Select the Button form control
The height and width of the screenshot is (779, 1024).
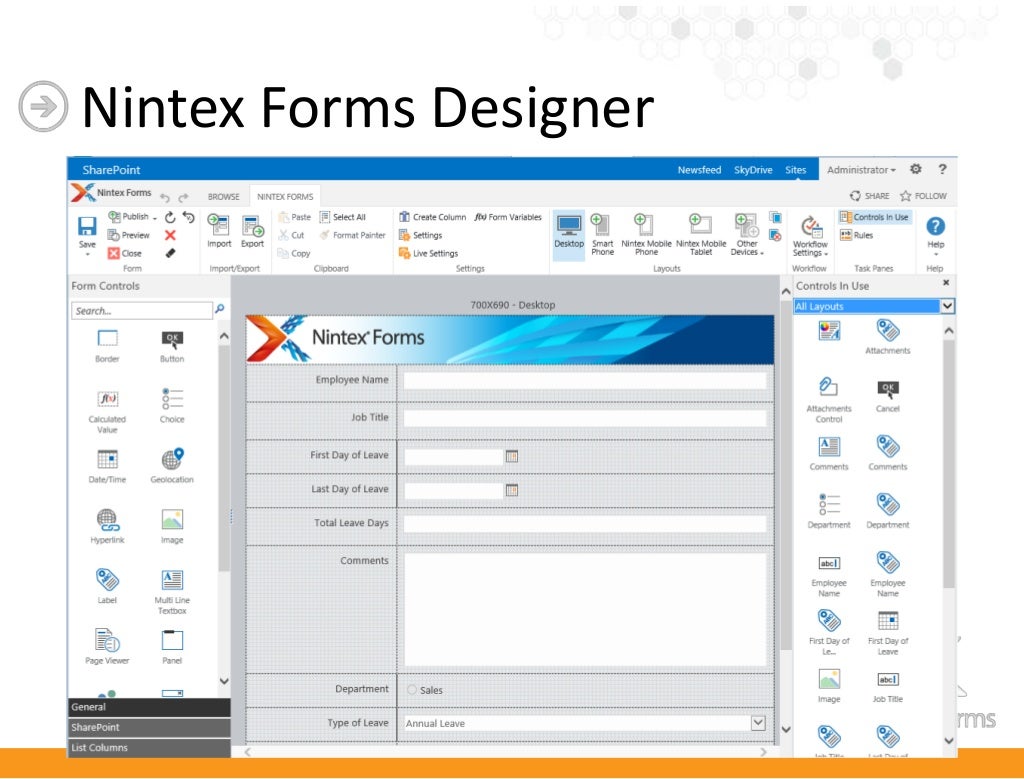(x=172, y=346)
